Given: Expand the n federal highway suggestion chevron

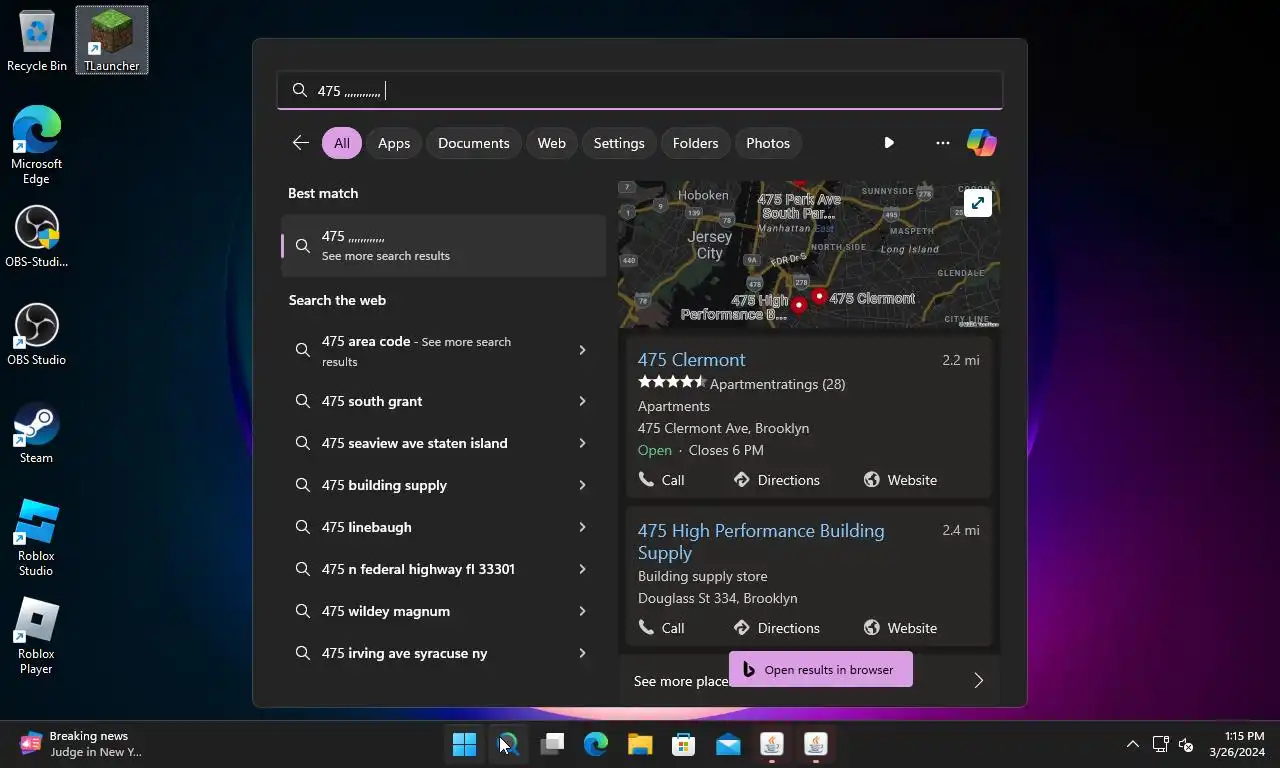Looking at the screenshot, I should (582, 569).
